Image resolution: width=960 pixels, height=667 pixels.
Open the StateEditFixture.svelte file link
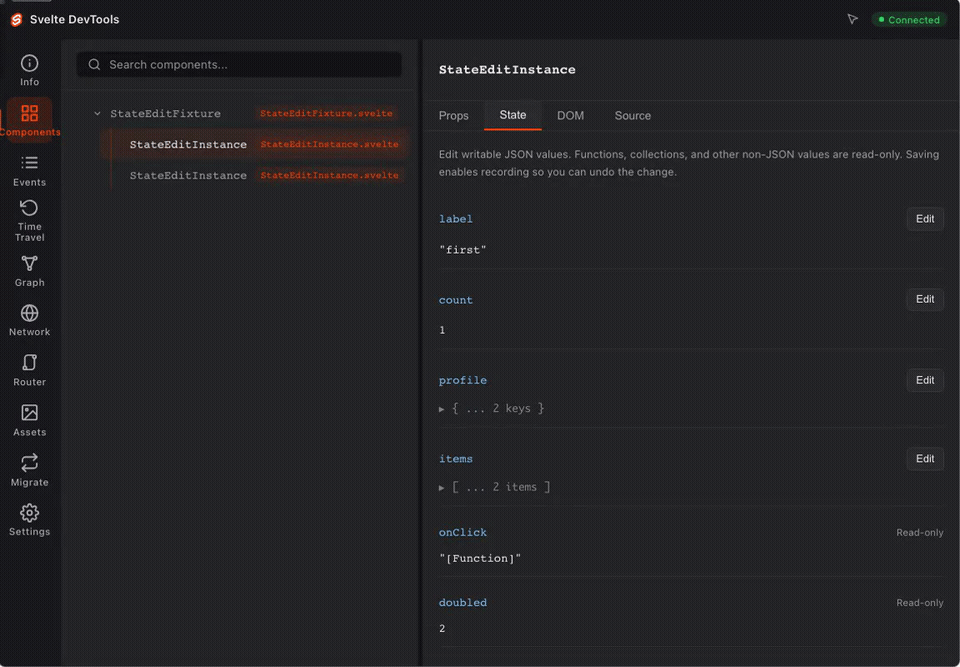point(326,113)
